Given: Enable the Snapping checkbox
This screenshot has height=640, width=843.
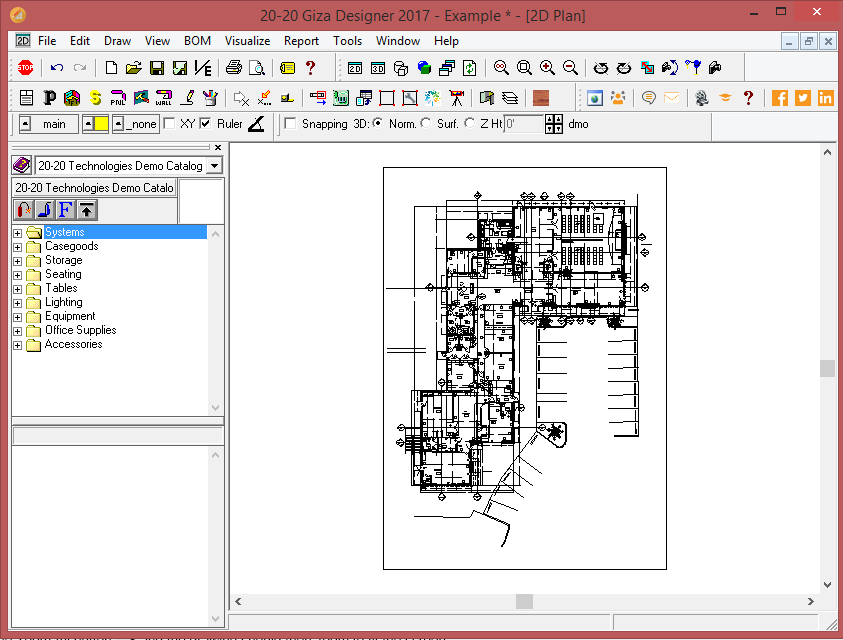Looking at the screenshot, I should (290, 124).
